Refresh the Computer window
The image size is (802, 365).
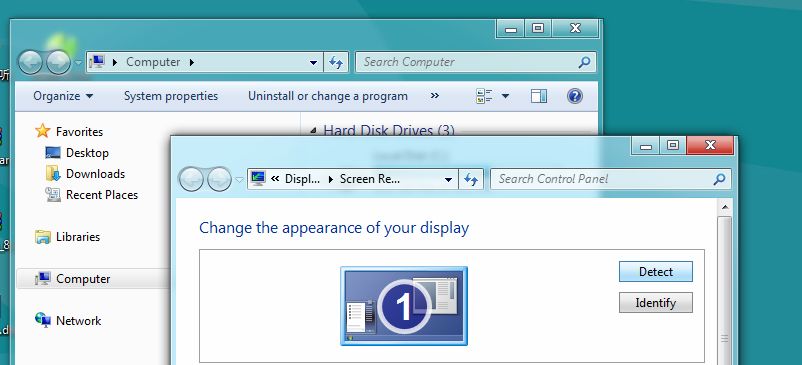(336, 62)
